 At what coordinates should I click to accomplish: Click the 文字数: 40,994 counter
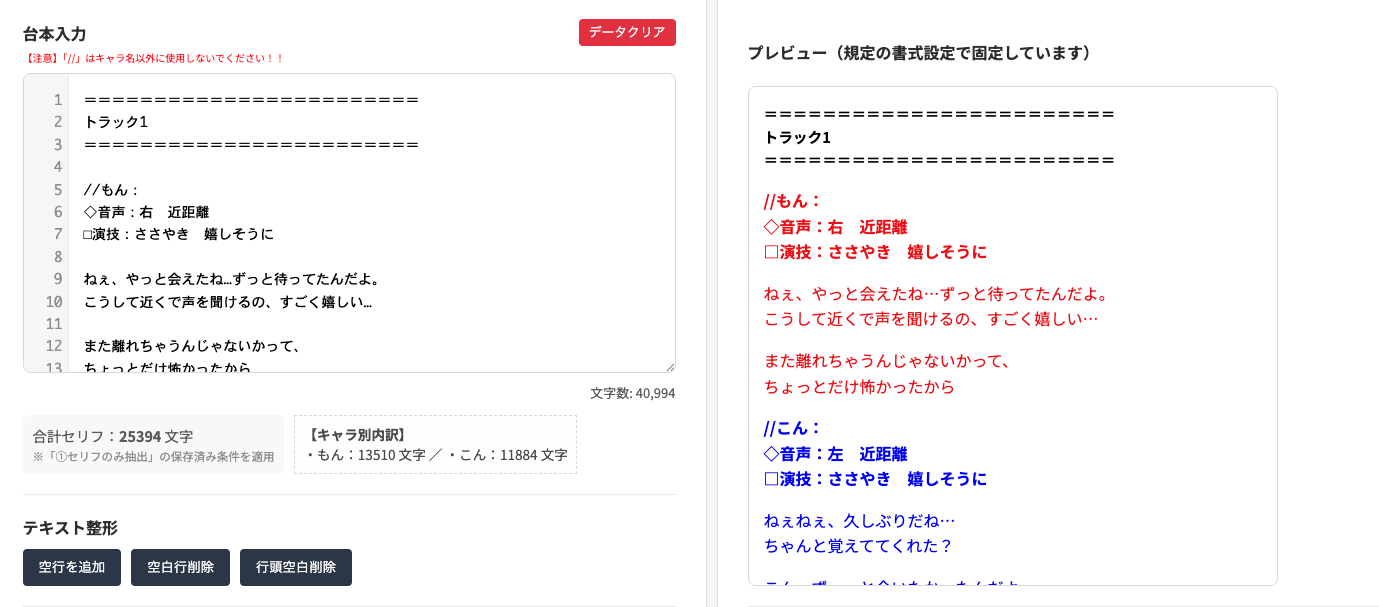(633, 393)
